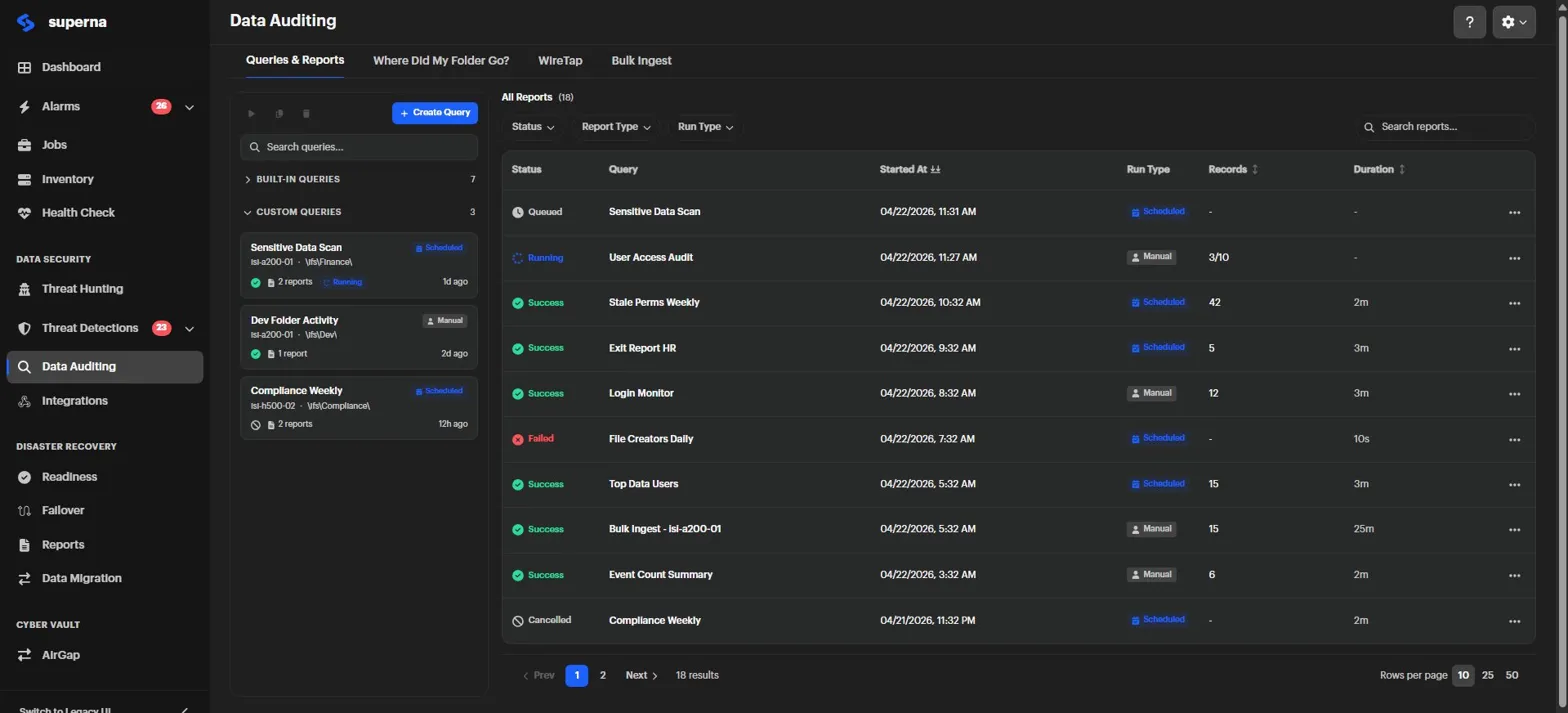Expand the Threat Detections submenu chevron

[189, 328]
